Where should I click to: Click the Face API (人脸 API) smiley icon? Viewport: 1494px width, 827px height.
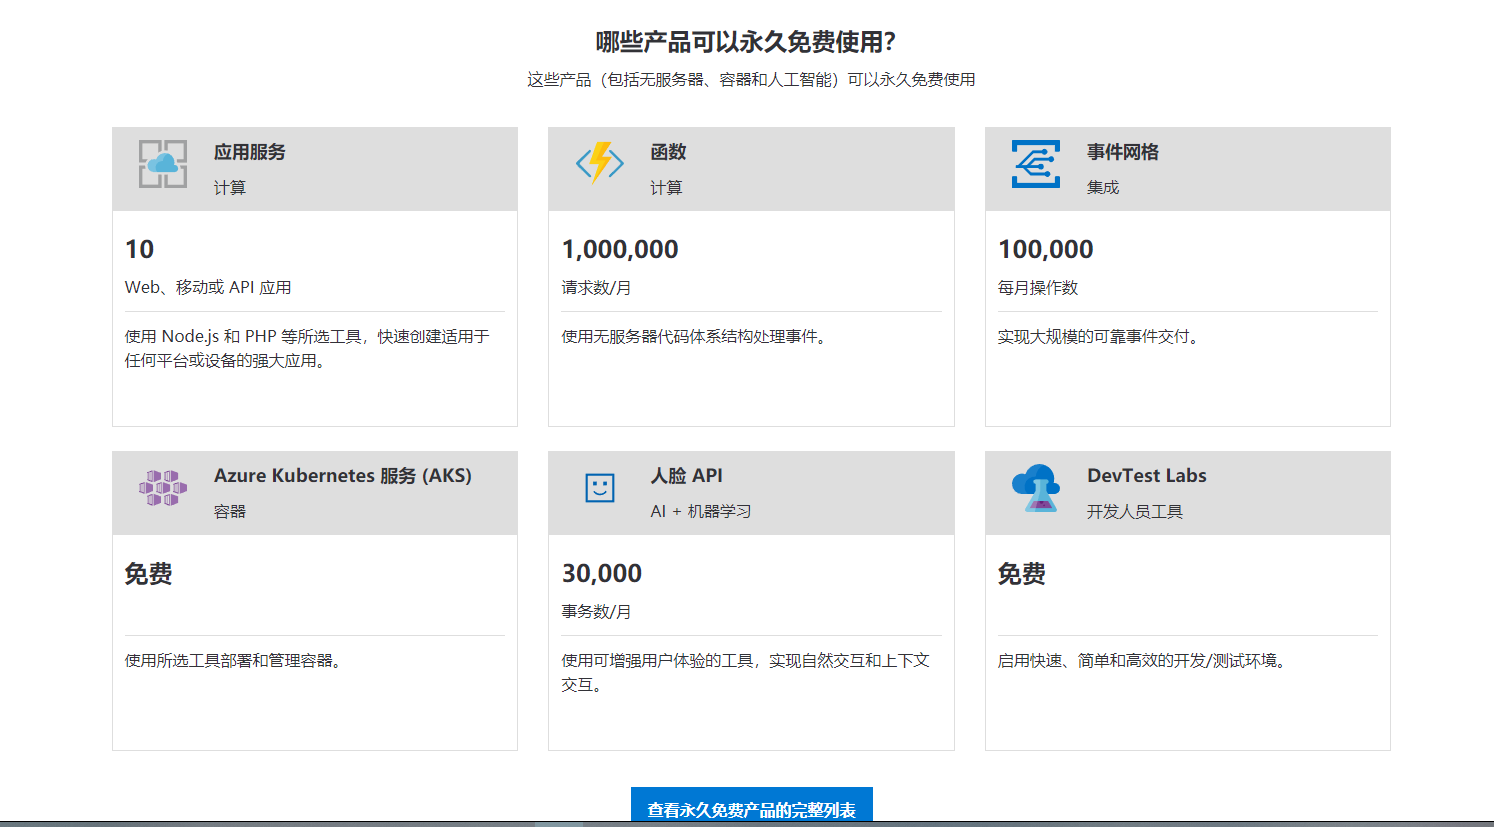[x=600, y=488]
